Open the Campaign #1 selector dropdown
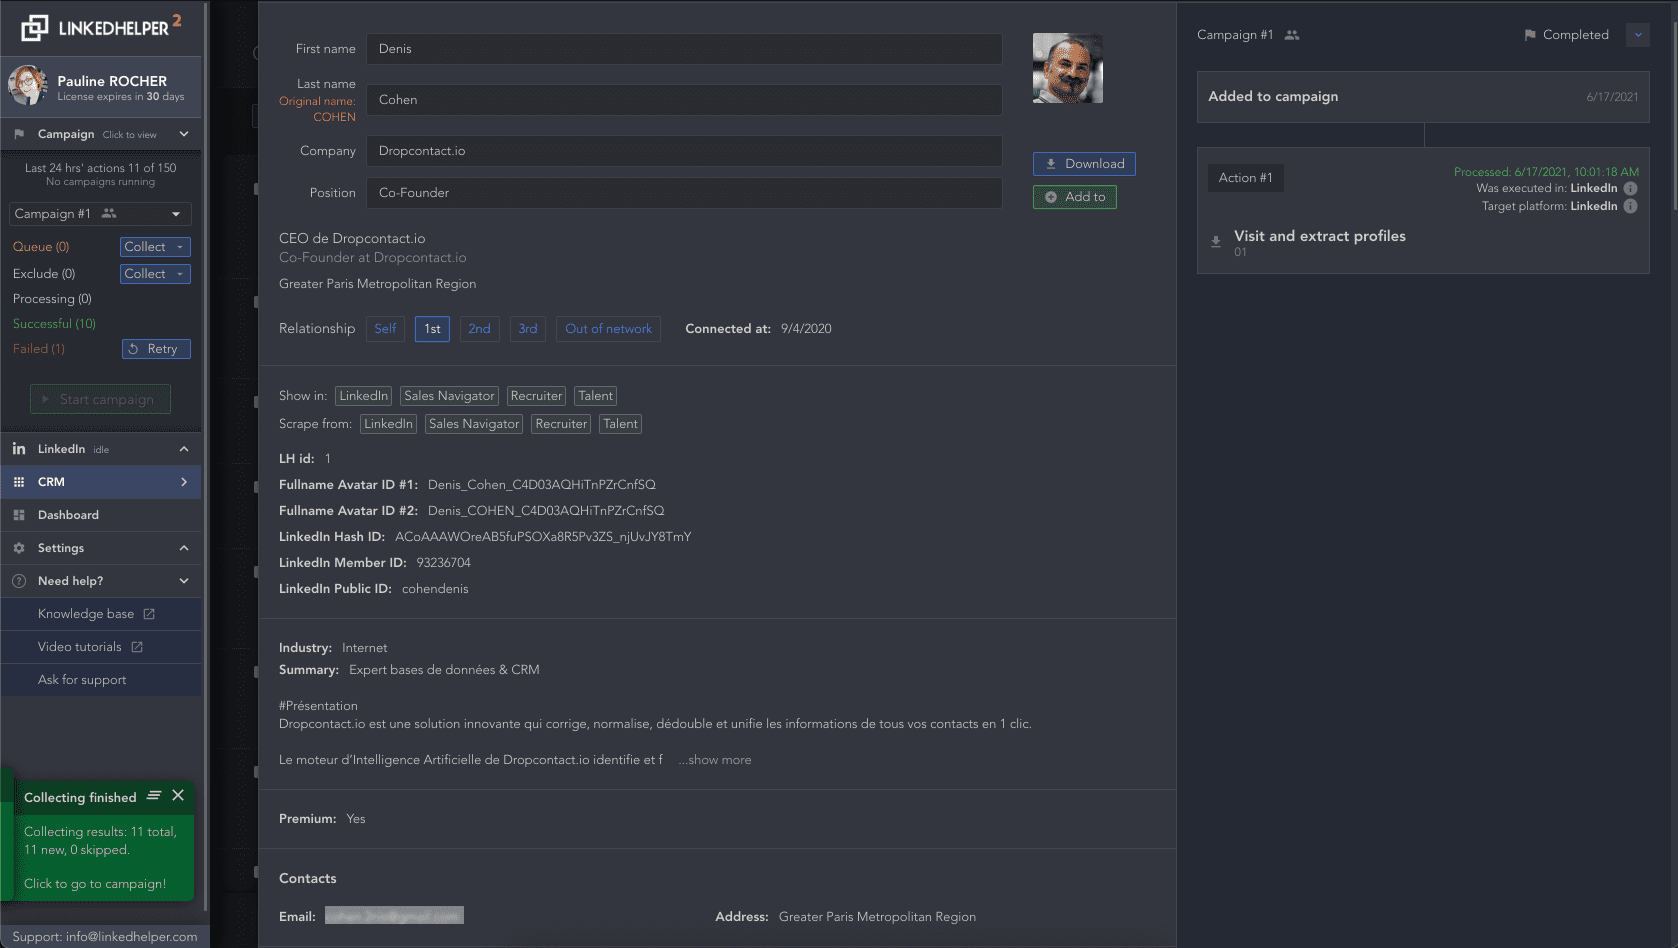The image size is (1678, 948). (x=100, y=214)
